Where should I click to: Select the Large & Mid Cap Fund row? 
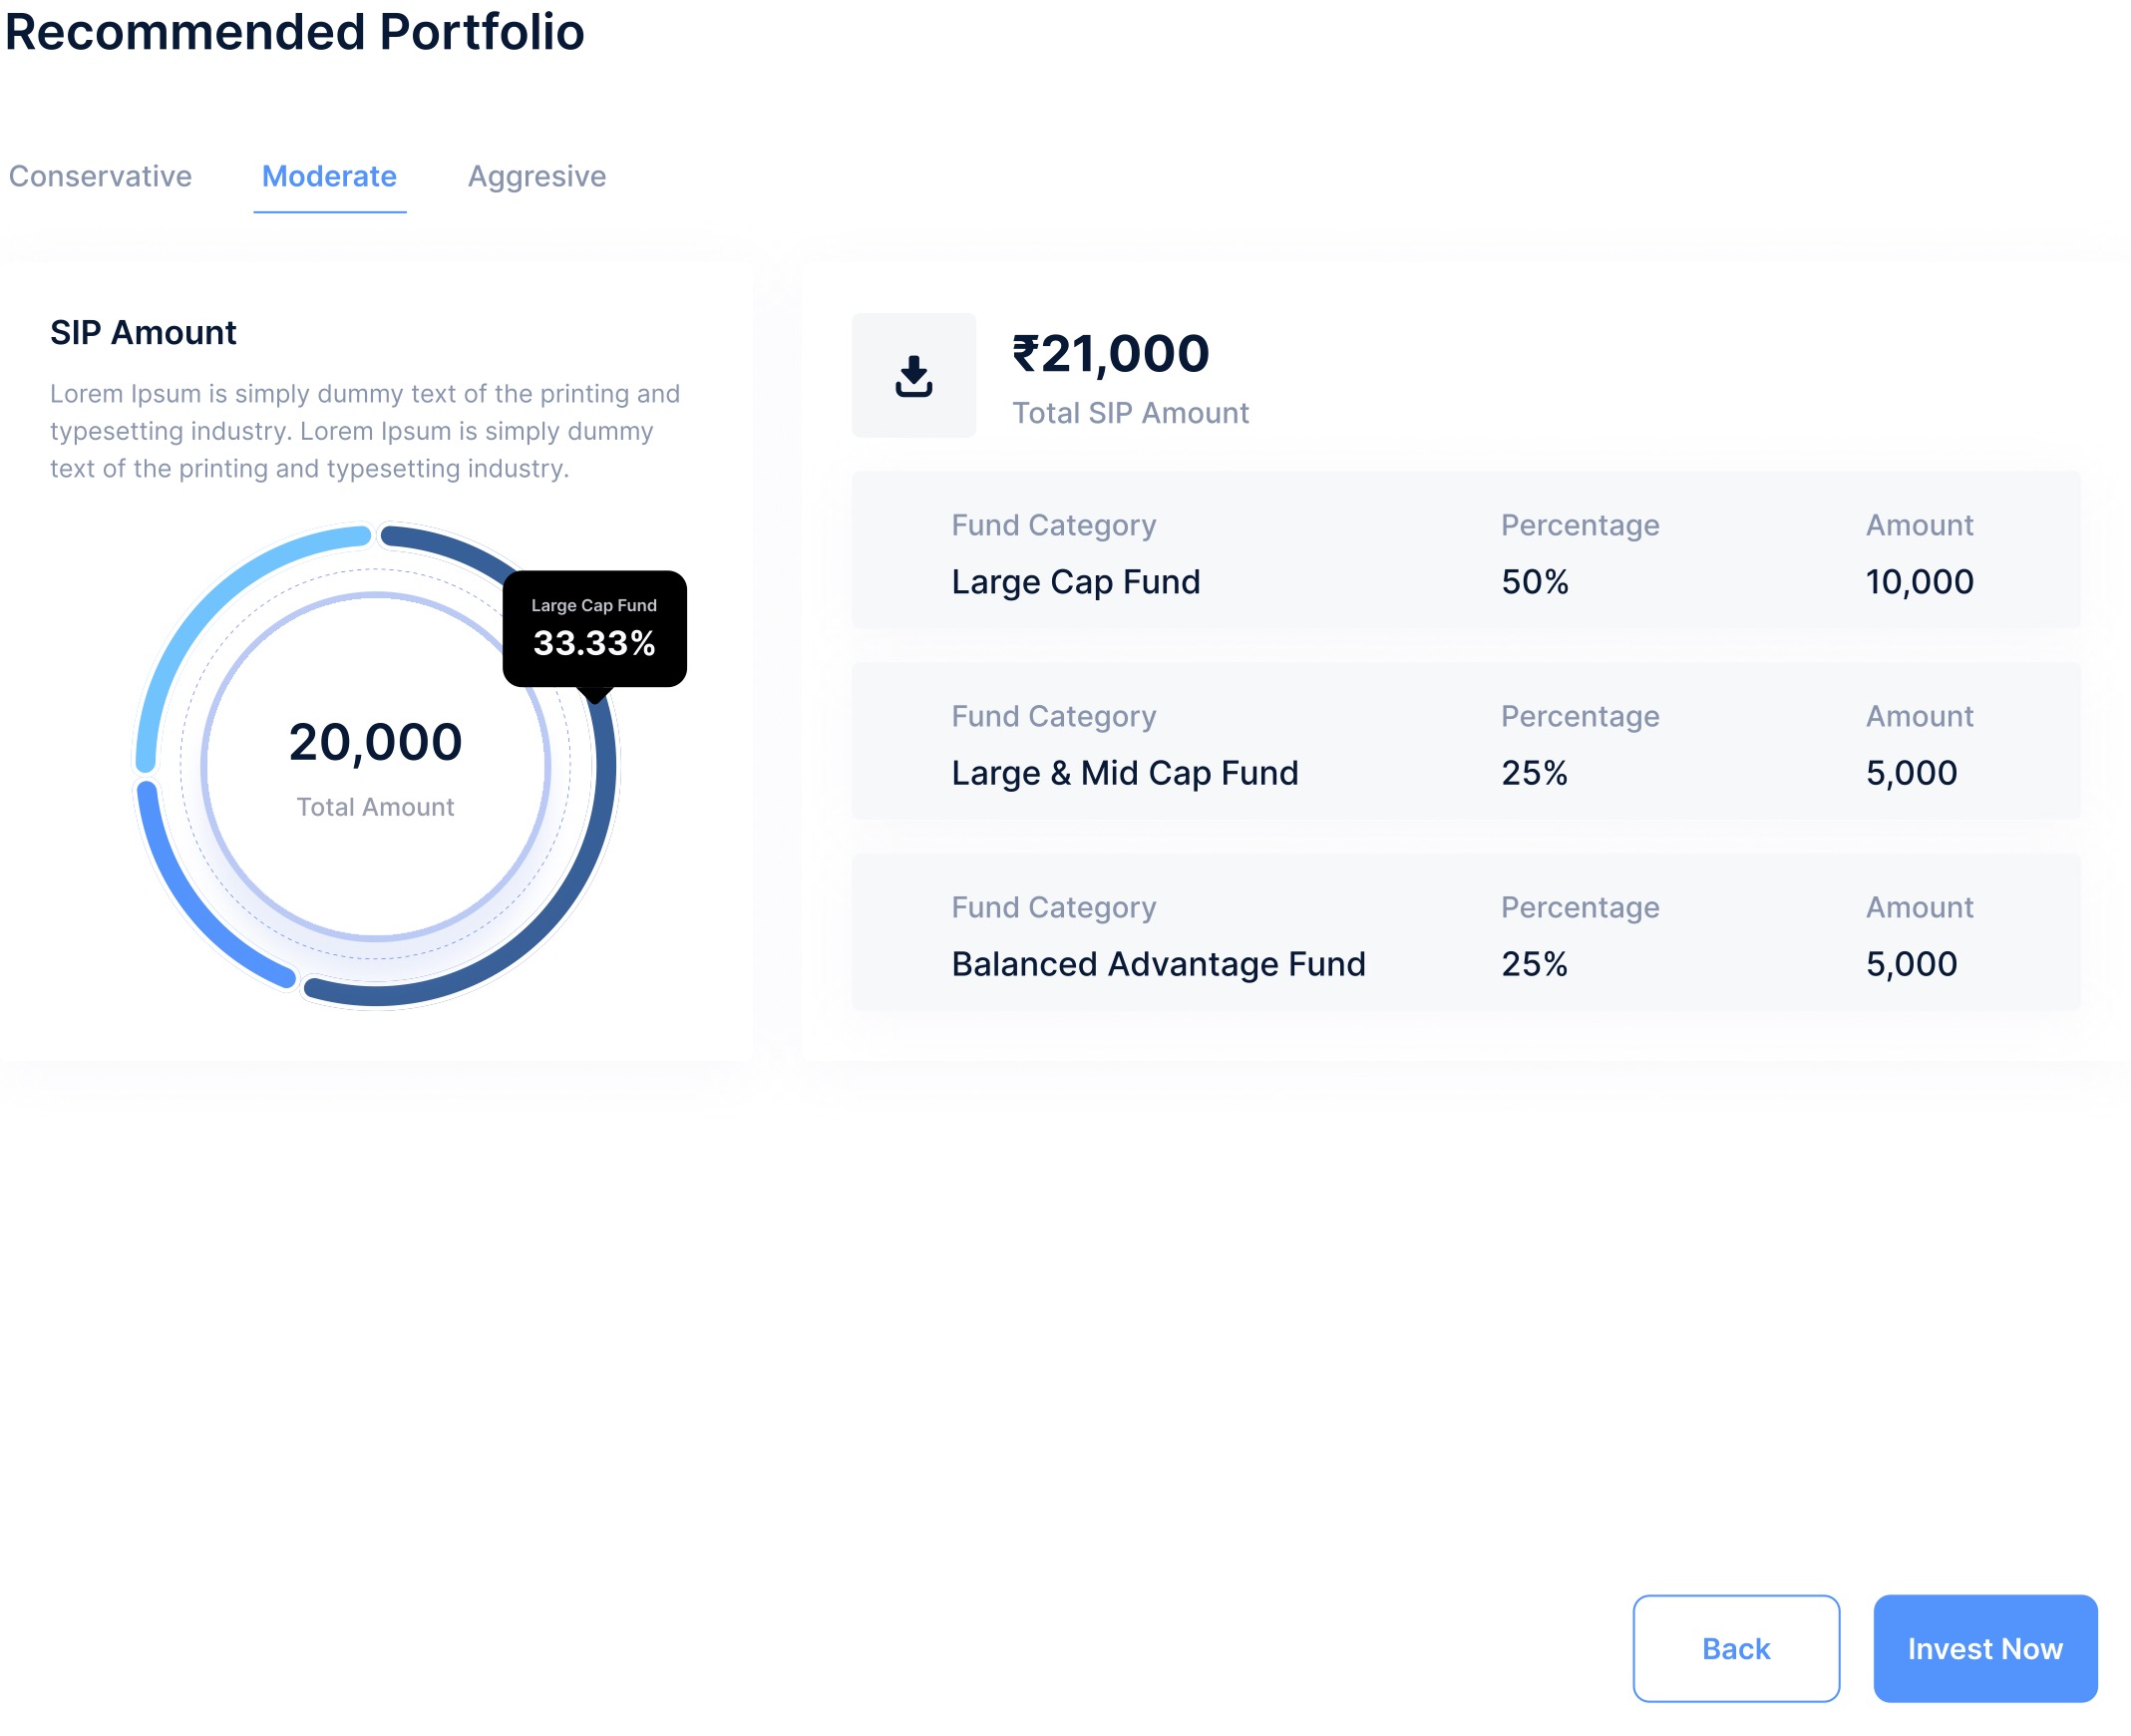click(1465, 741)
